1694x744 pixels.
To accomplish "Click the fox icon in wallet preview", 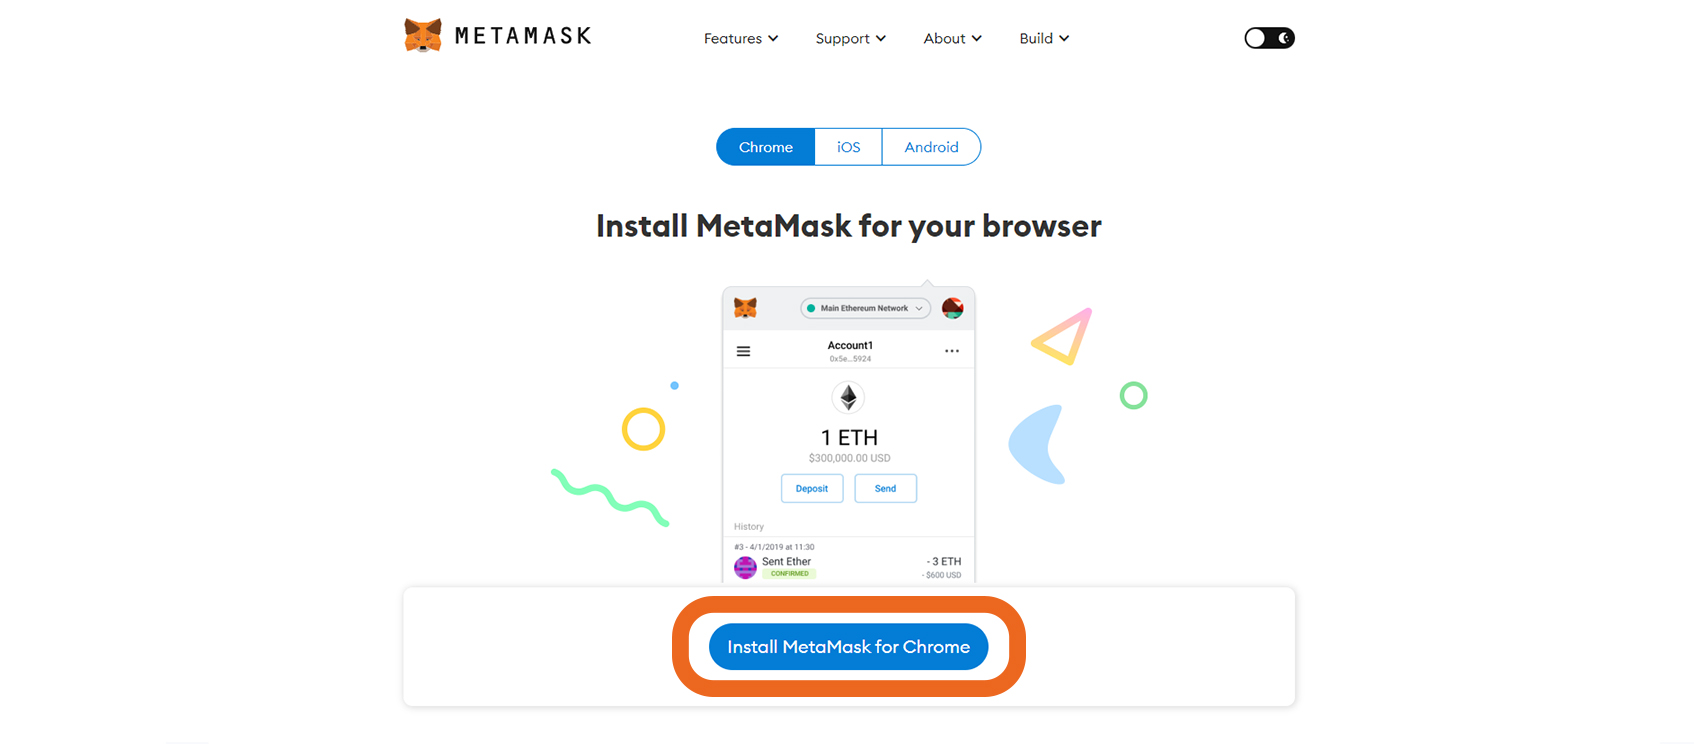I will [745, 308].
